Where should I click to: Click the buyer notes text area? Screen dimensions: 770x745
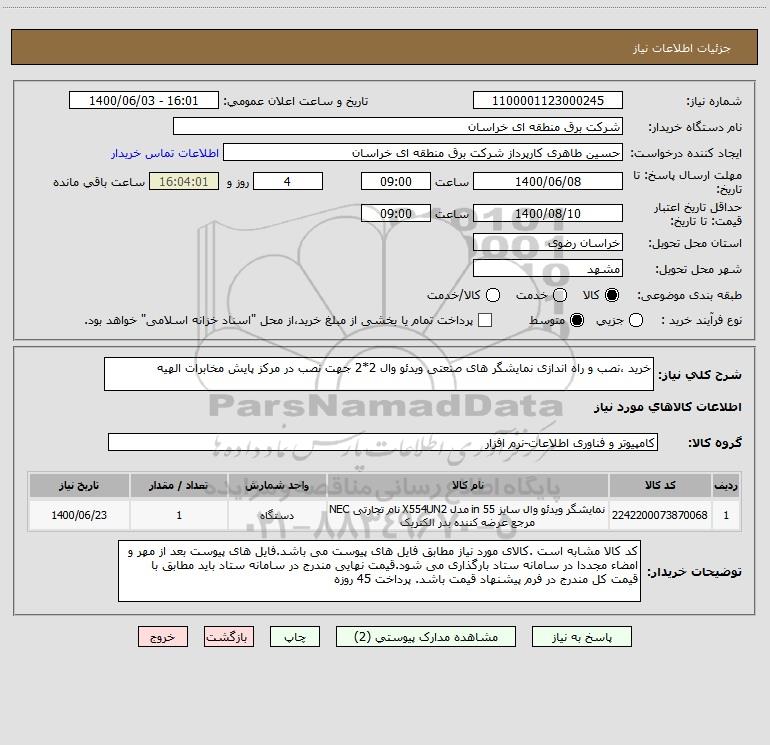point(379,571)
